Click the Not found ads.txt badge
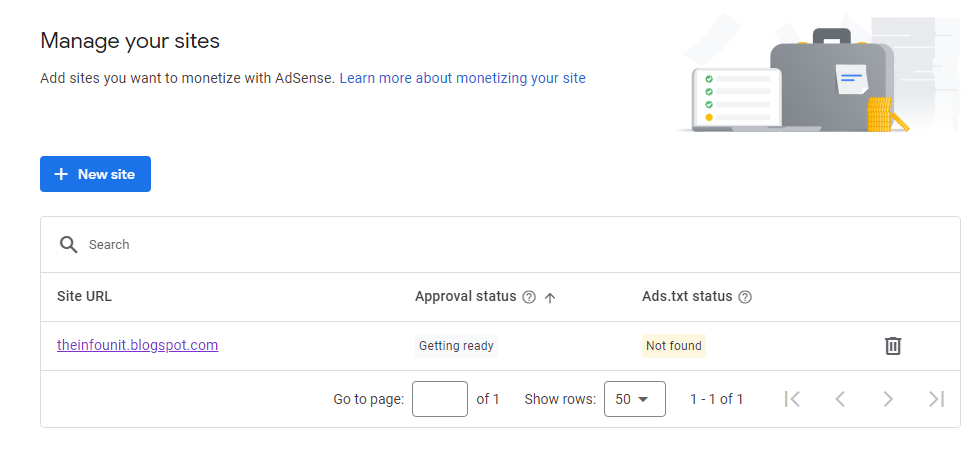The width and height of the screenshot is (978, 458). (x=674, y=346)
